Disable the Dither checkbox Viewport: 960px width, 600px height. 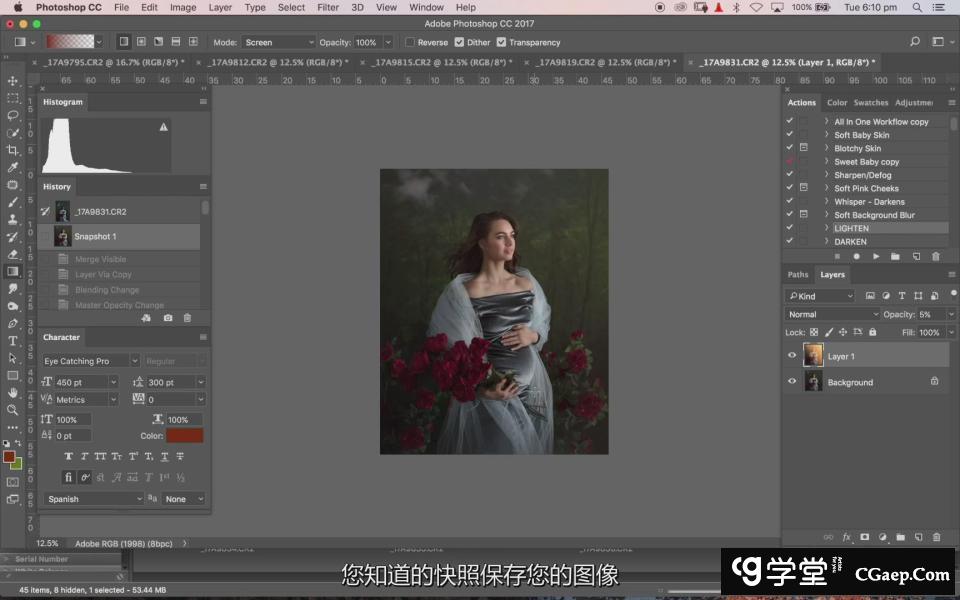[x=459, y=42]
